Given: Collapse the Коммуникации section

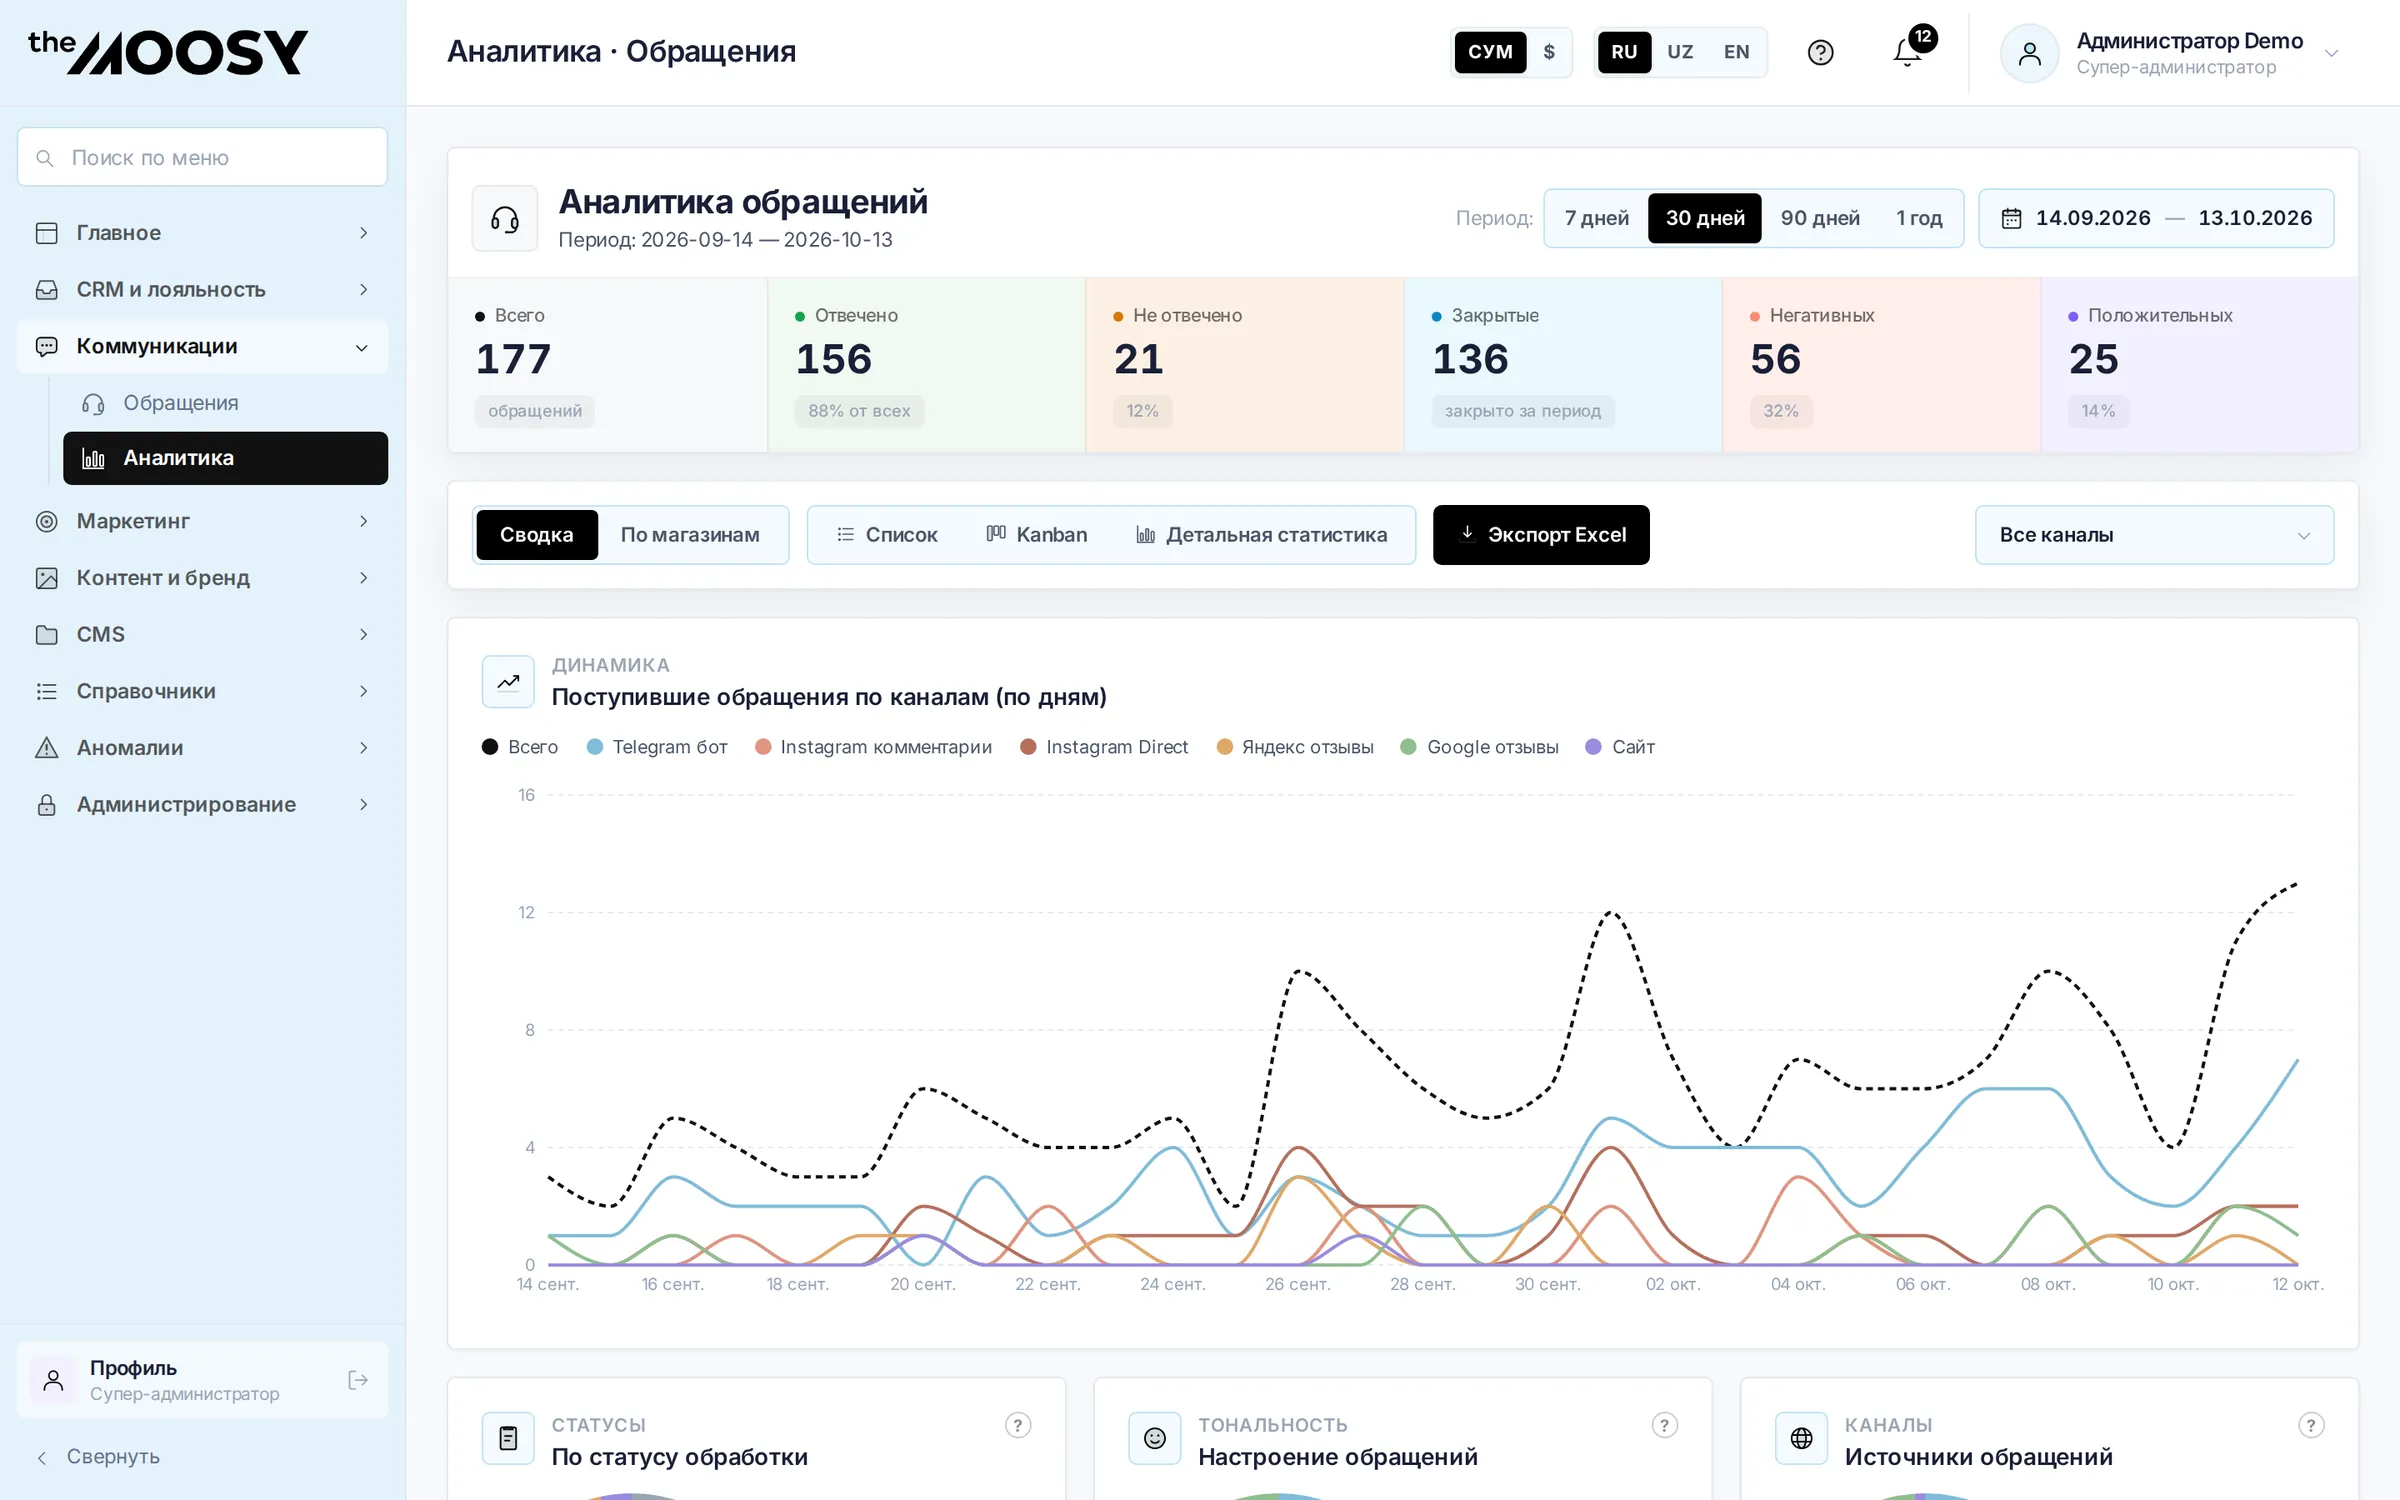Looking at the screenshot, I should pyautogui.click(x=202, y=347).
